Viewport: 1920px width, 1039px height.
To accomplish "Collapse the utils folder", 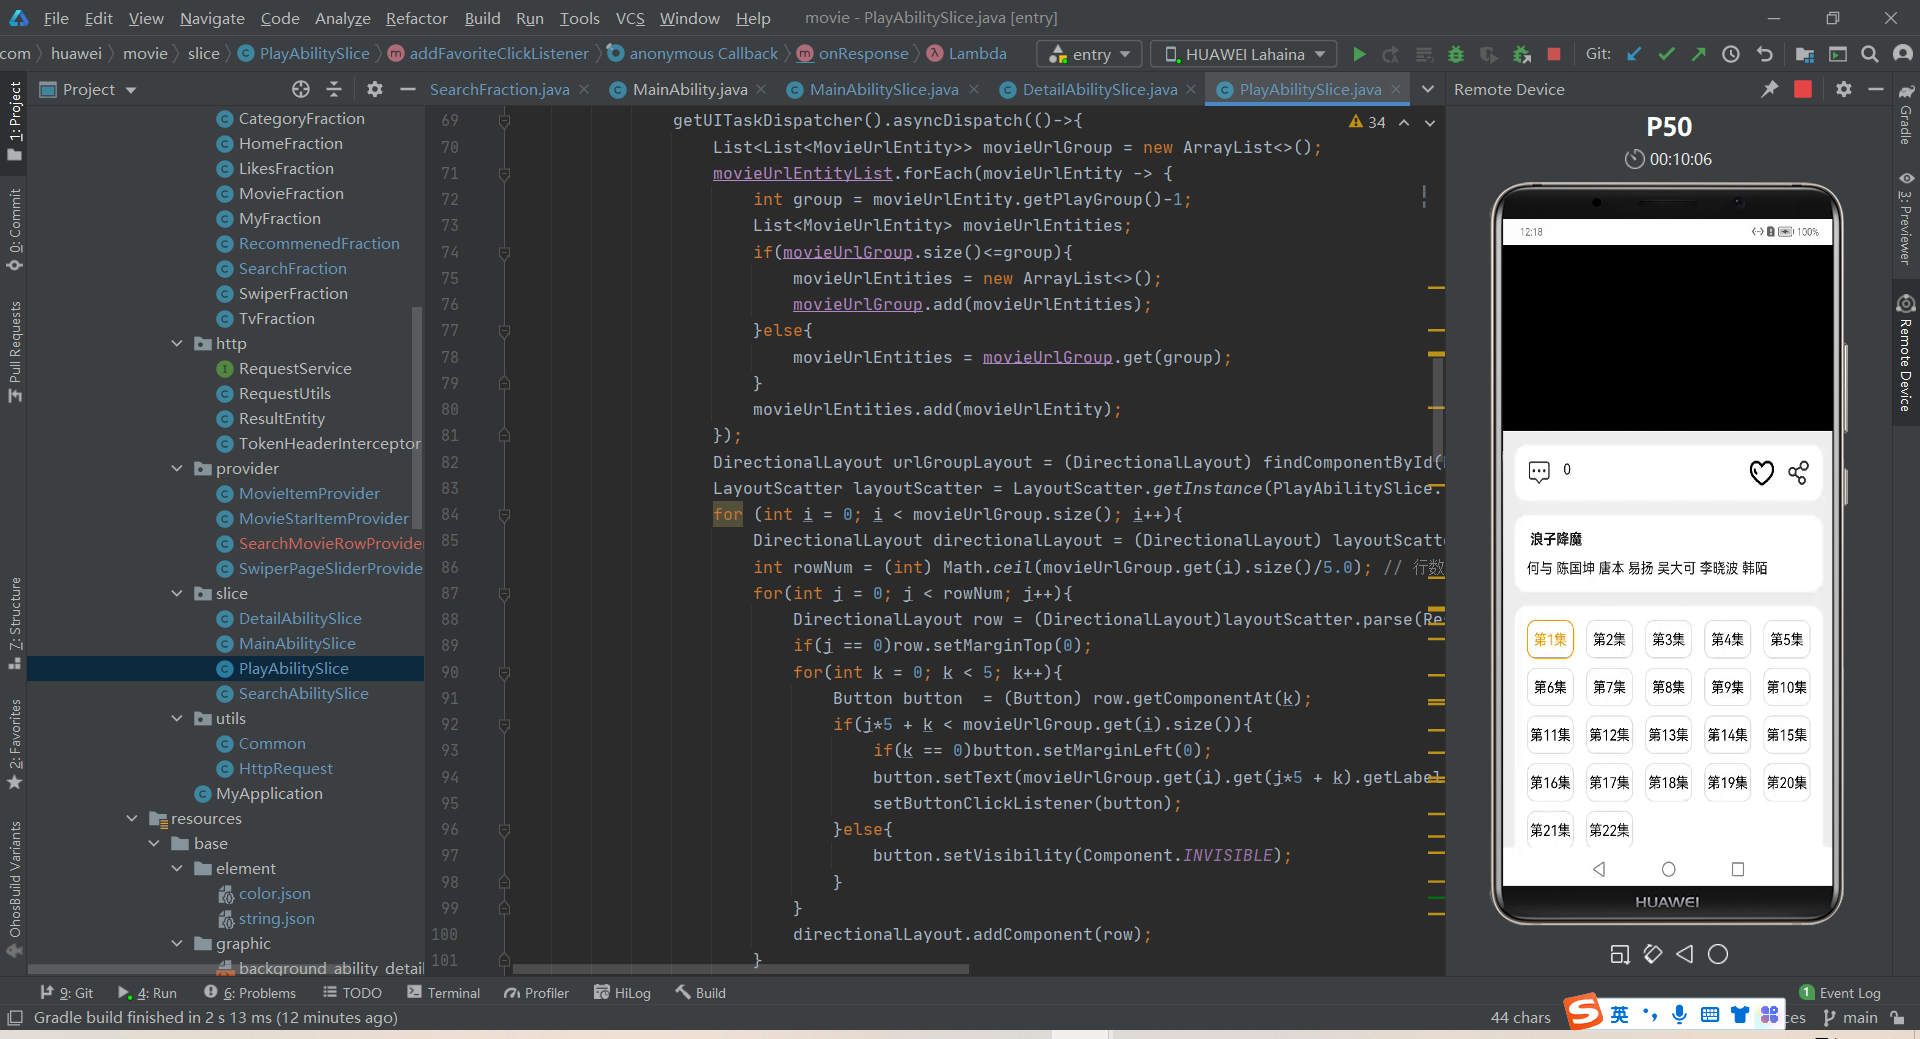I will [x=177, y=718].
